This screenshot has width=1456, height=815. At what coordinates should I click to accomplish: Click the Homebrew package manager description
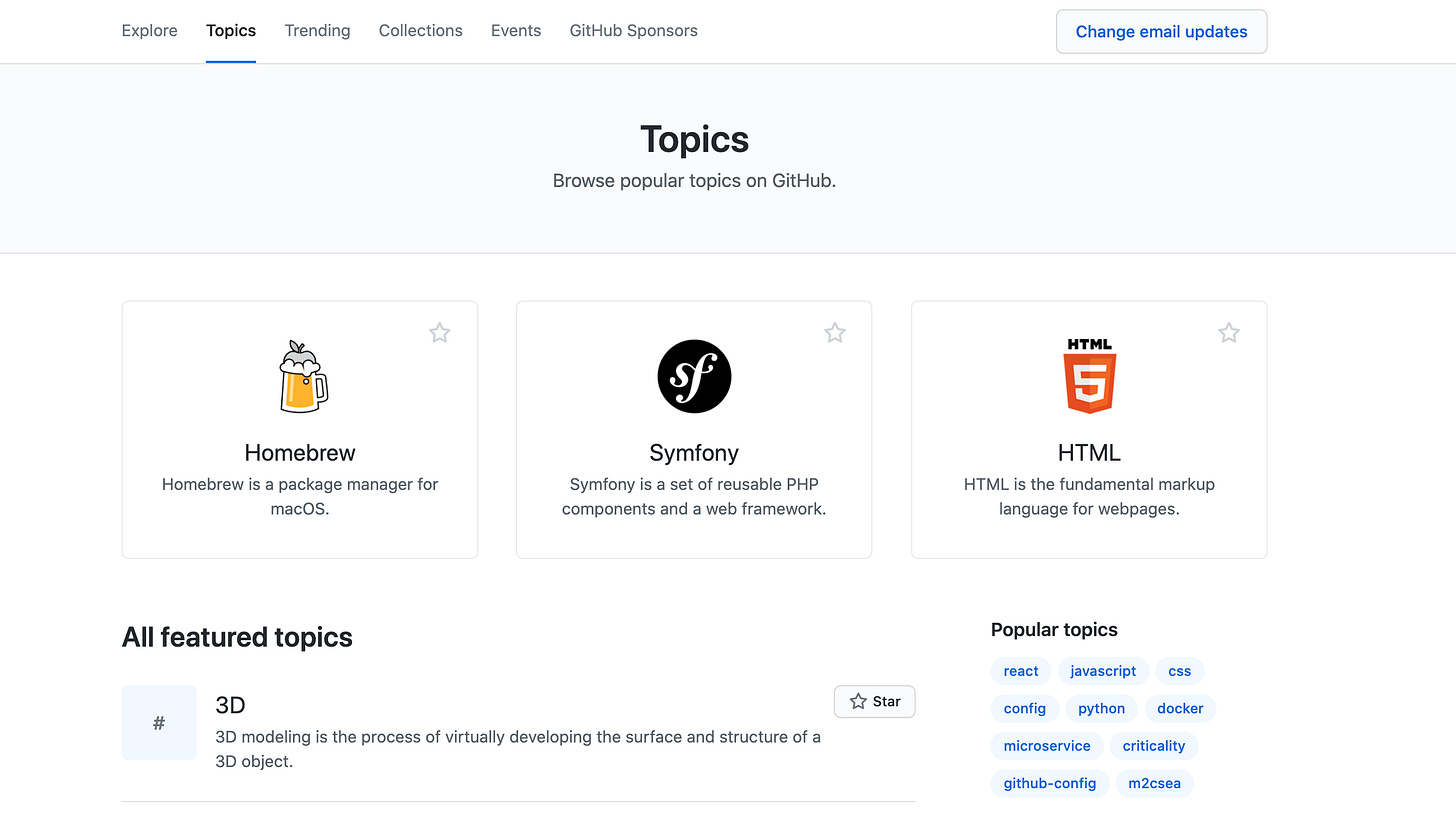[300, 496]
